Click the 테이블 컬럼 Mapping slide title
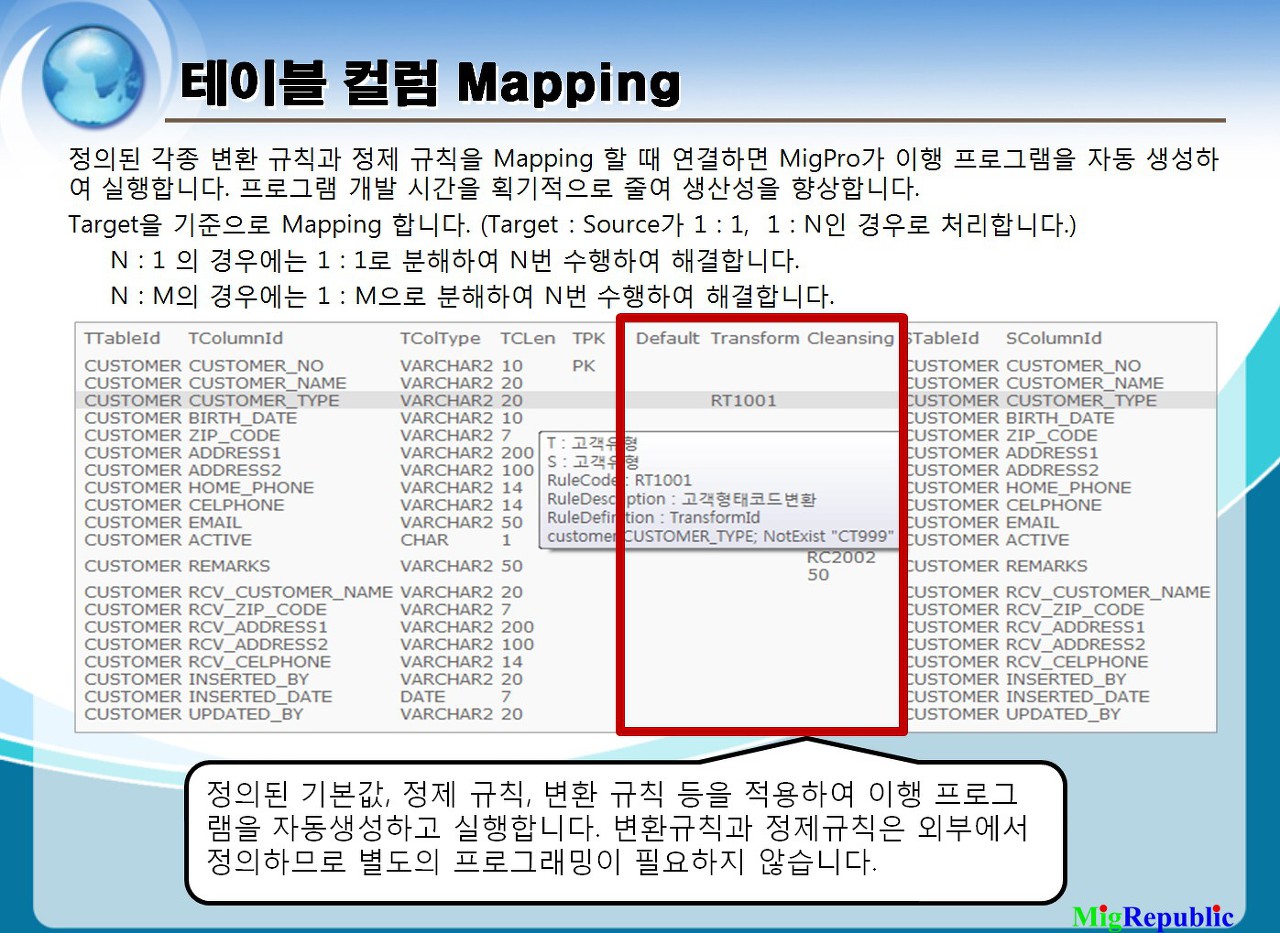This screenshot has height=933, width=1280. (x=431, y=83)
